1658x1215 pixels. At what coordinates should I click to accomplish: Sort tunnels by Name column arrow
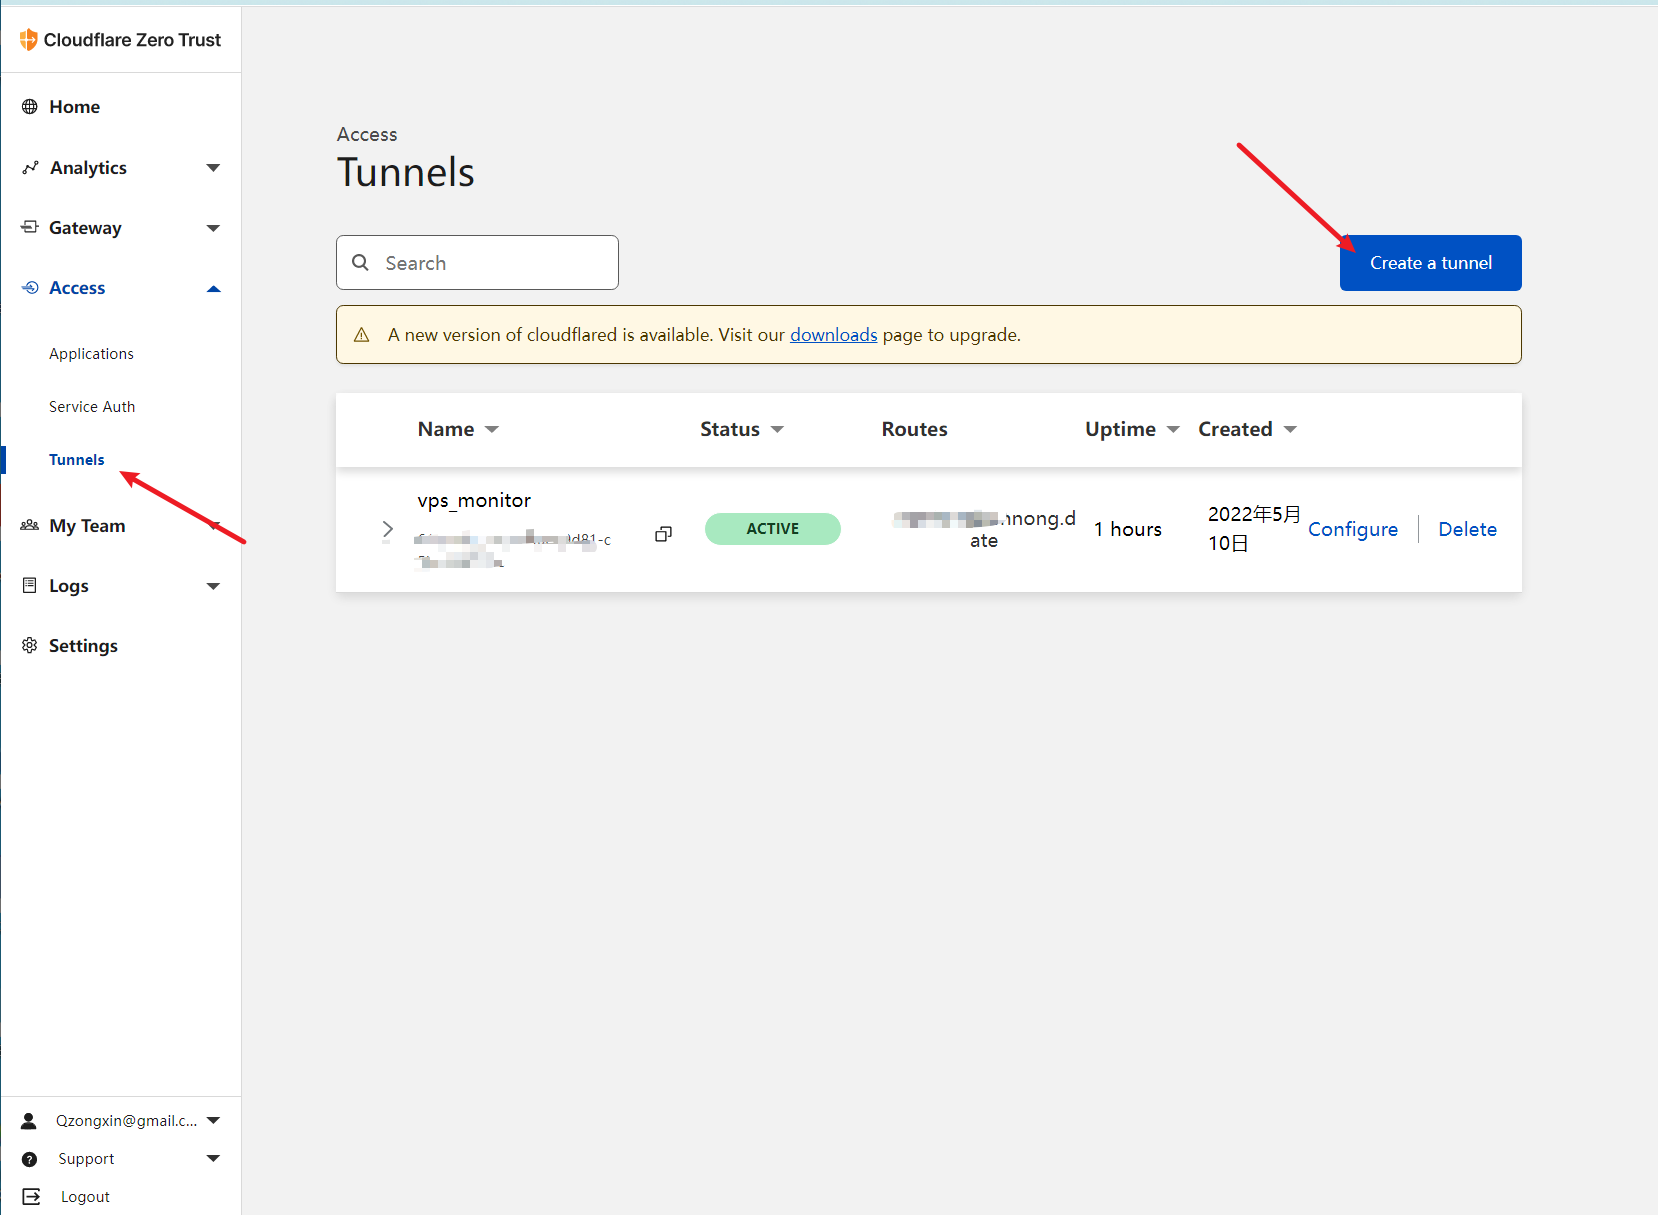(x=492, y=429)
